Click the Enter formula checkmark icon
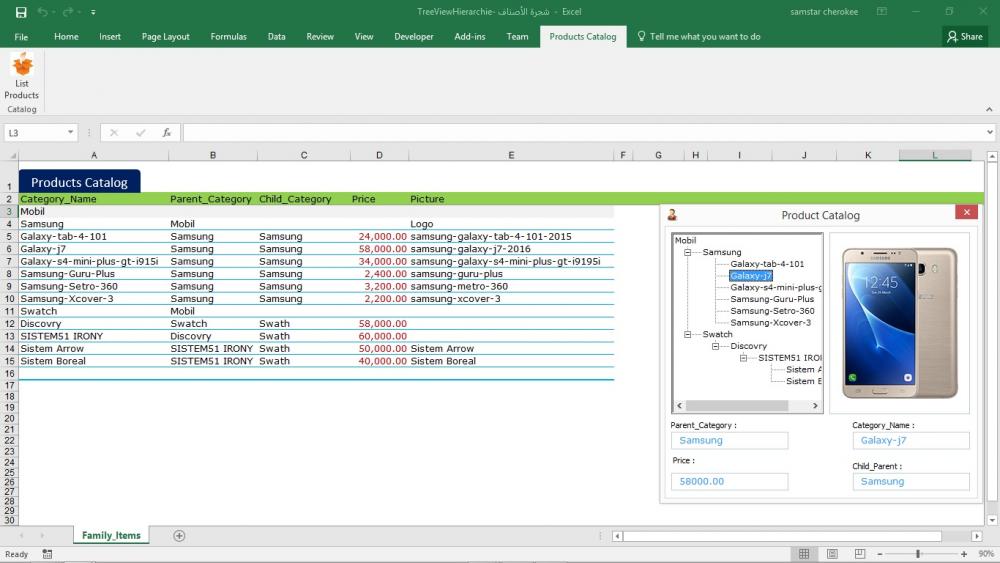This screenshot has height=563, width=1000. point(140,133)
